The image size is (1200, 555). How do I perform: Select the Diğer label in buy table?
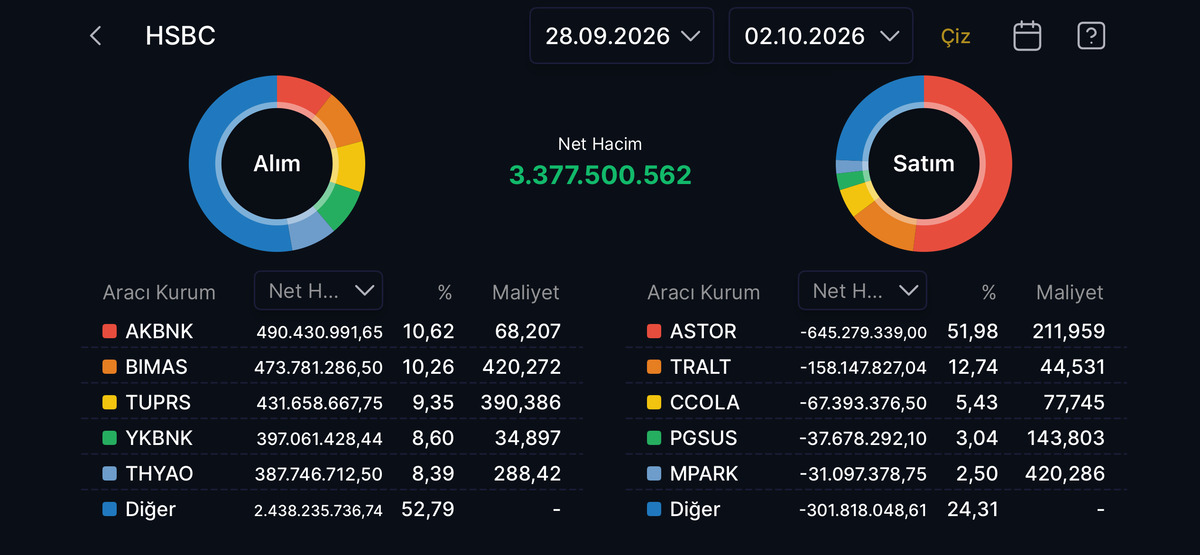(150, 509)
